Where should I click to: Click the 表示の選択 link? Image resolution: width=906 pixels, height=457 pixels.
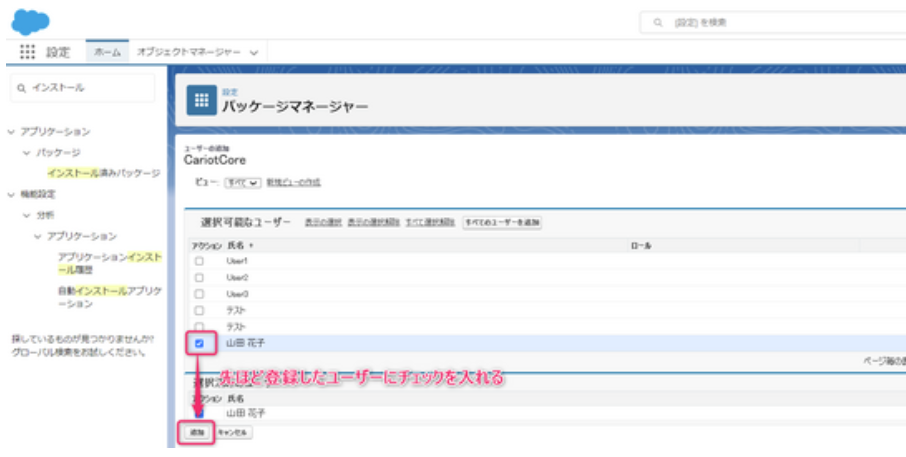click(323, 222)
